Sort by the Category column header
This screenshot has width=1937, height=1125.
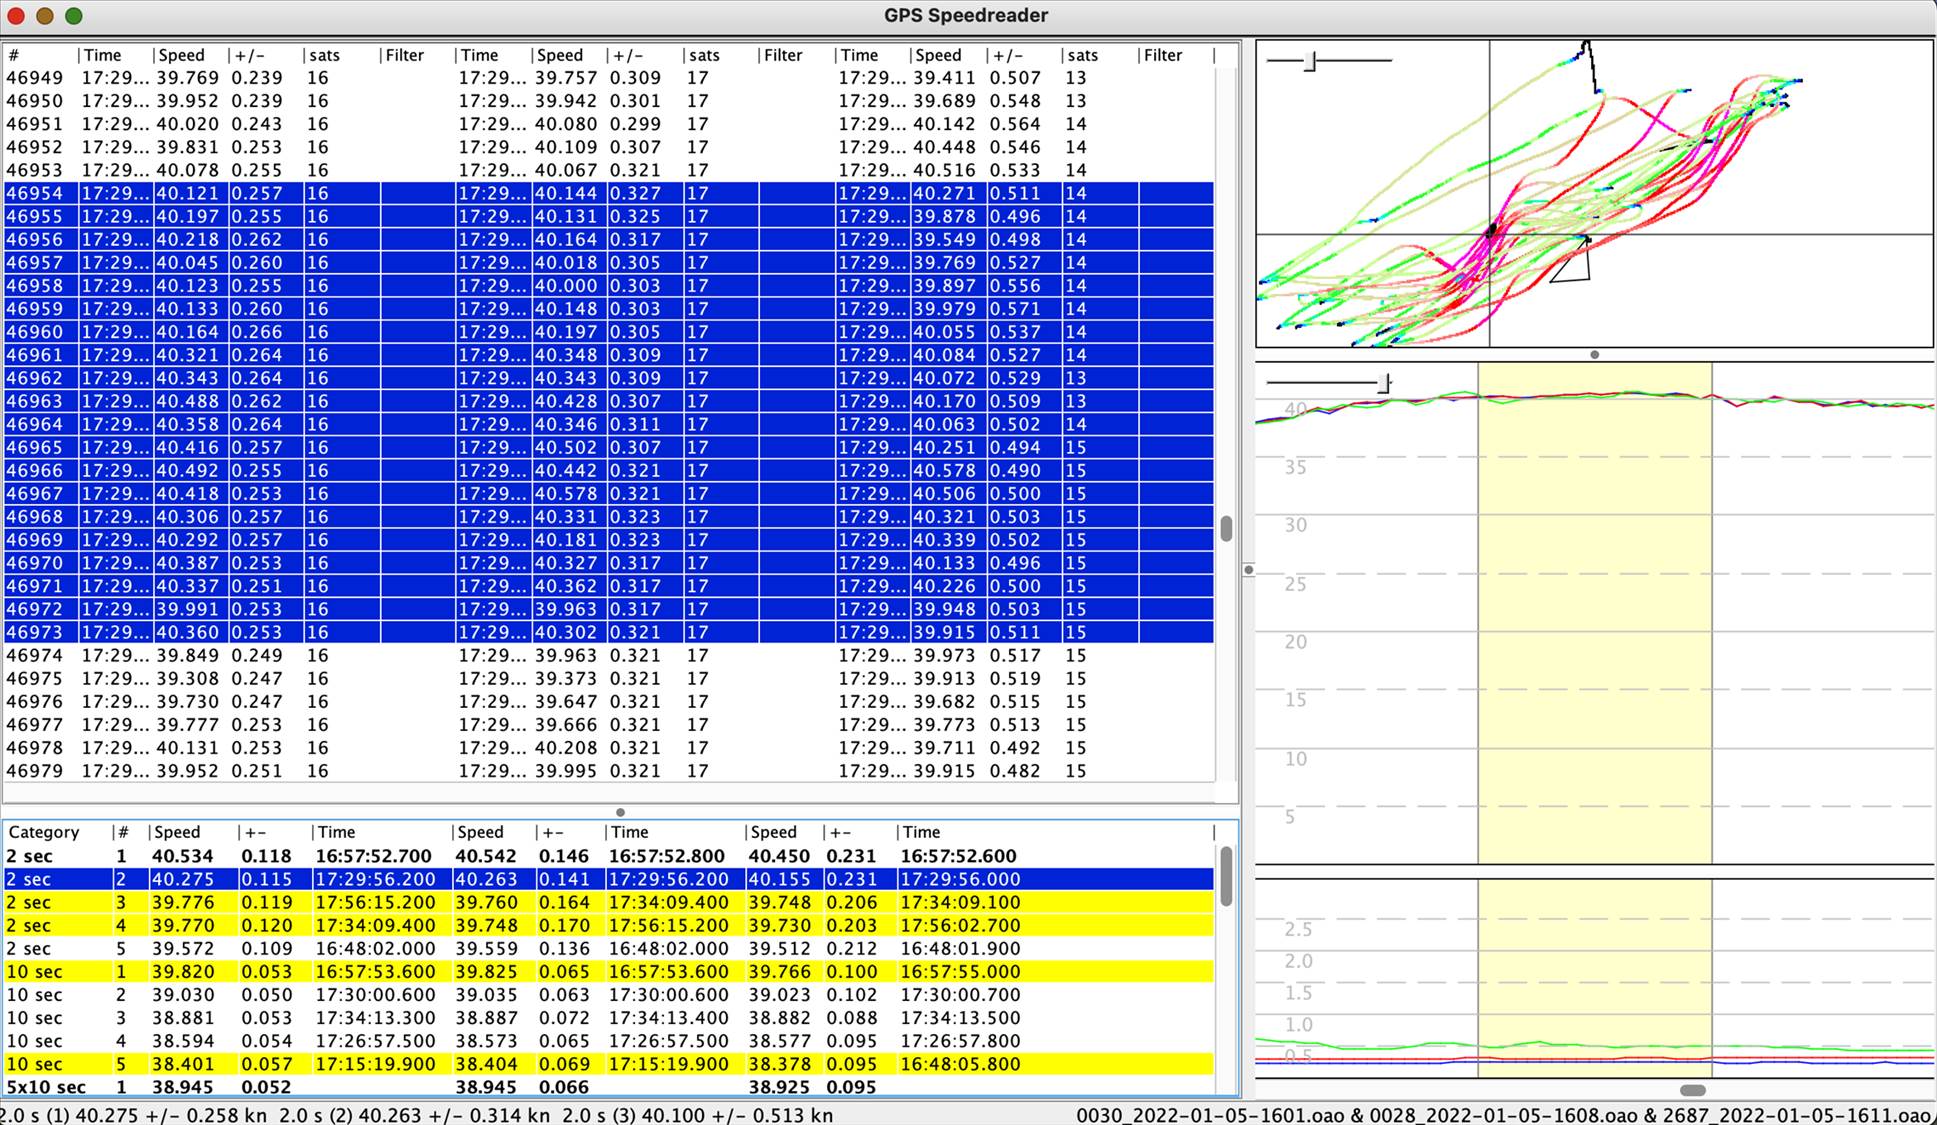[44, 832]
